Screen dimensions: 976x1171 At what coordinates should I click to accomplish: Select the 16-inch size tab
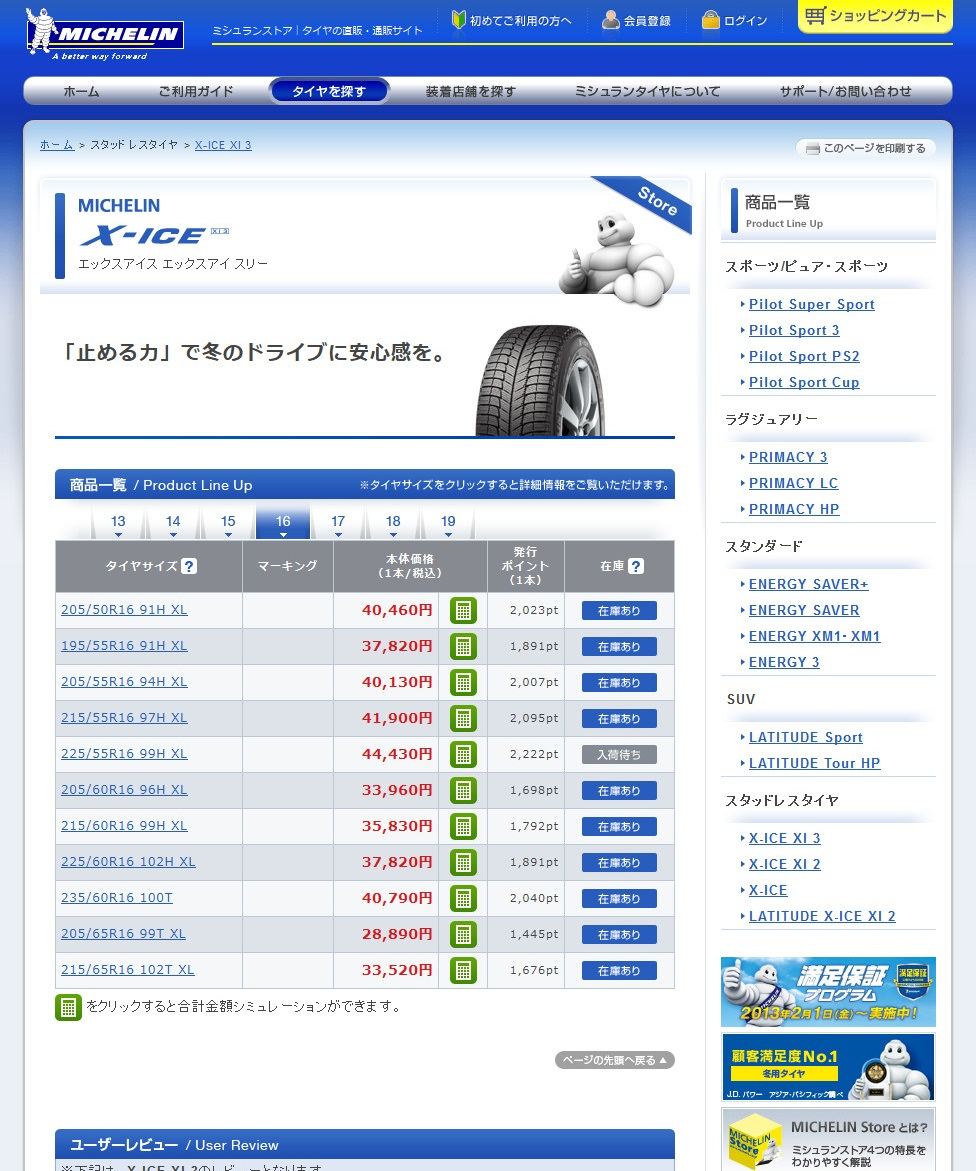coord(283,521)
